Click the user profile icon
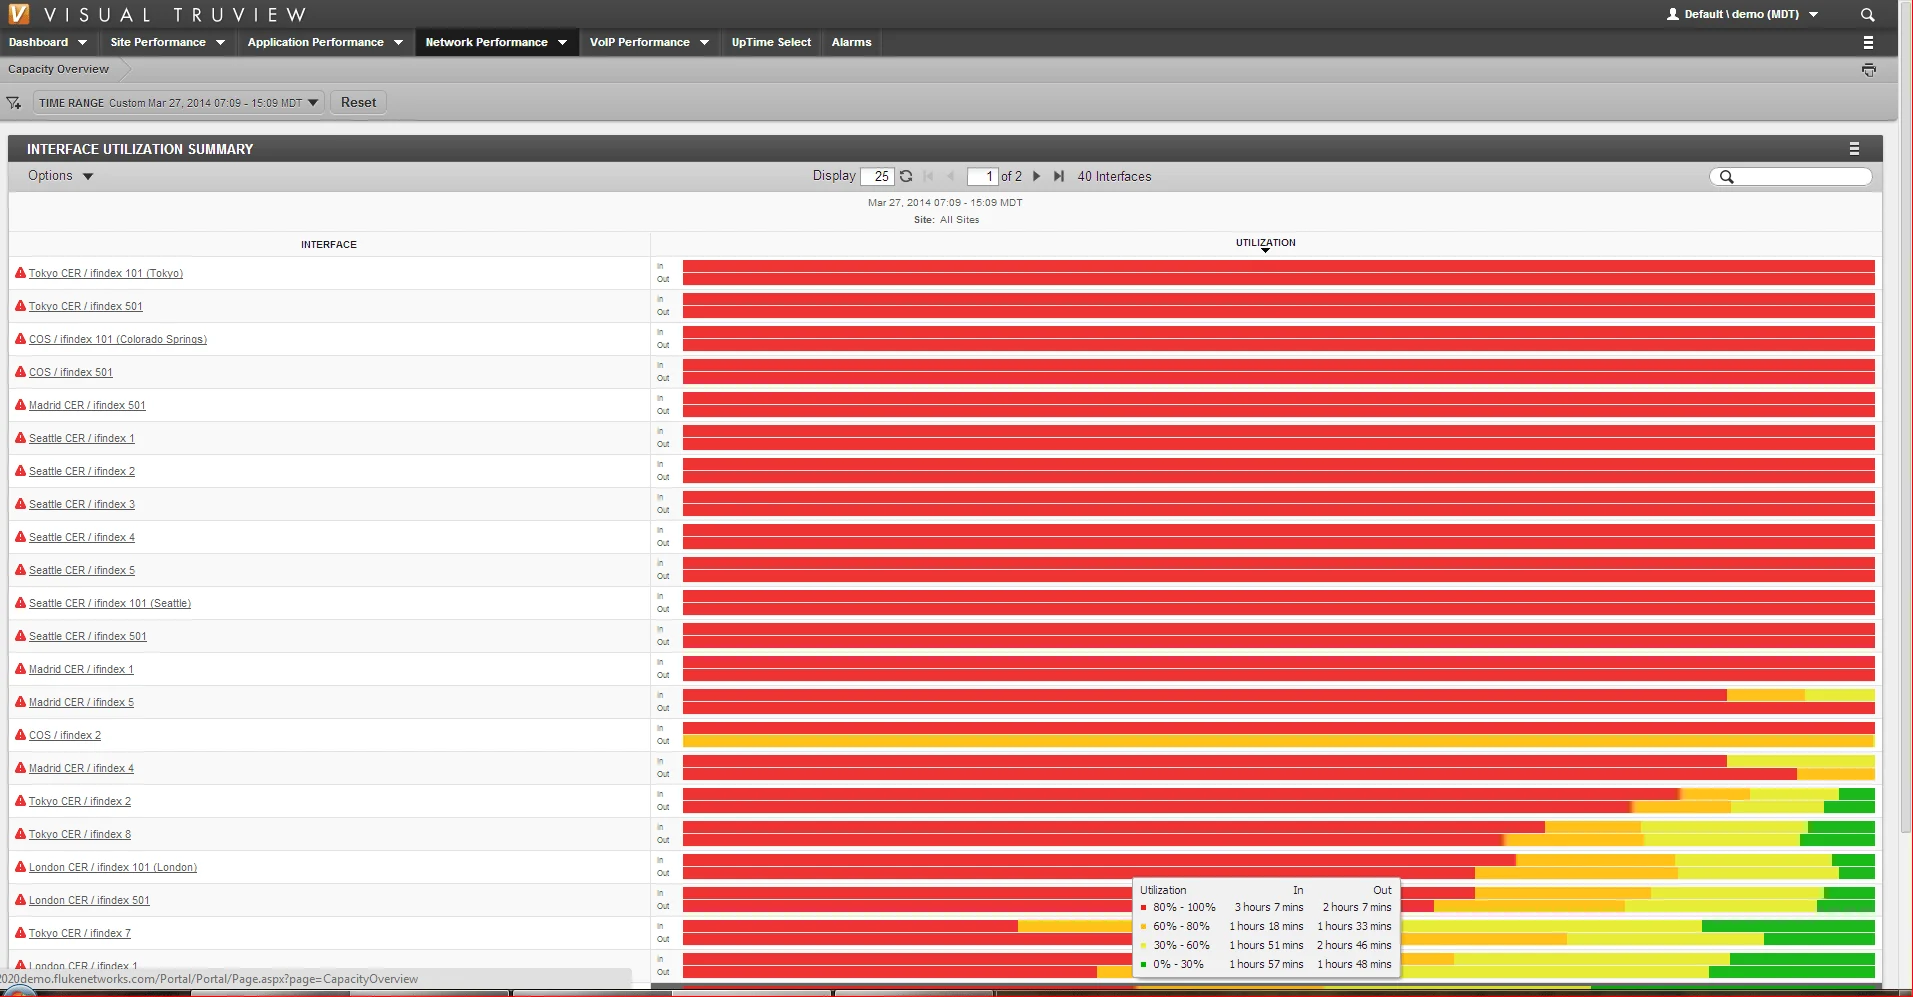The width and height of the screenshot is (1913, 997). (x=1672, y=14)
